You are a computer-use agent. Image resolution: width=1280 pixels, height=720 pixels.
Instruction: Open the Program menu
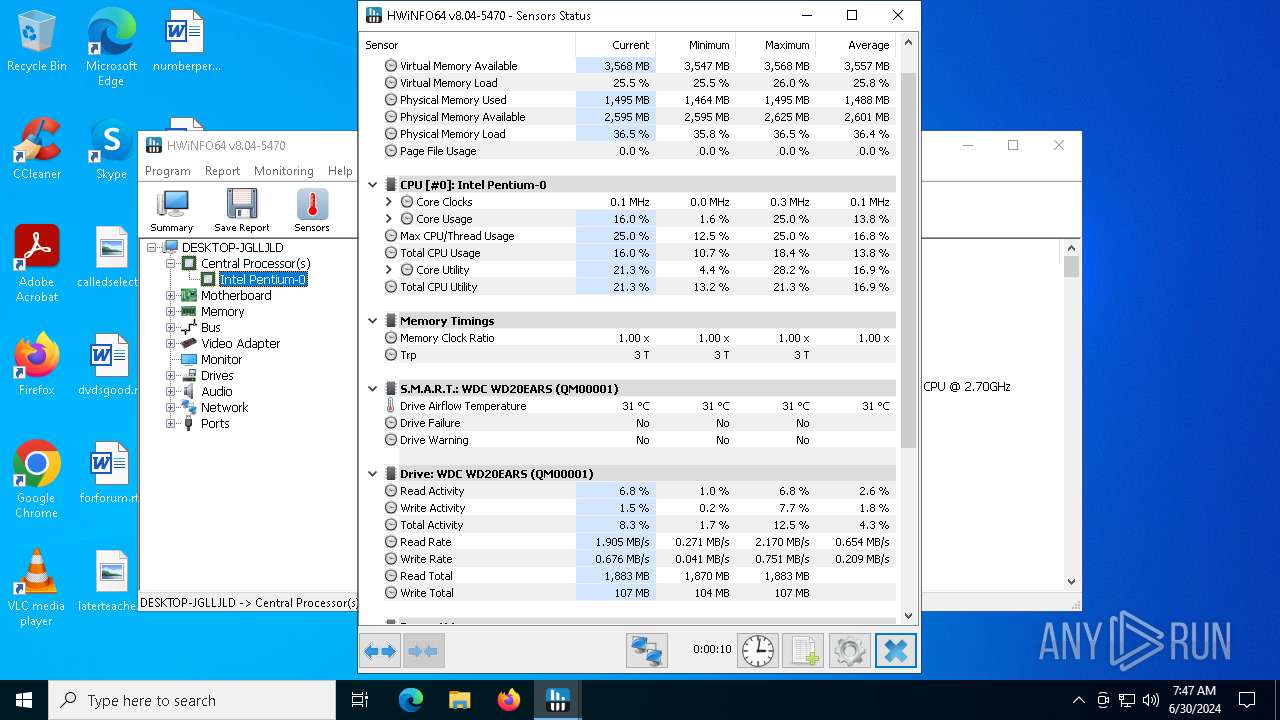[x=168, y=171]
